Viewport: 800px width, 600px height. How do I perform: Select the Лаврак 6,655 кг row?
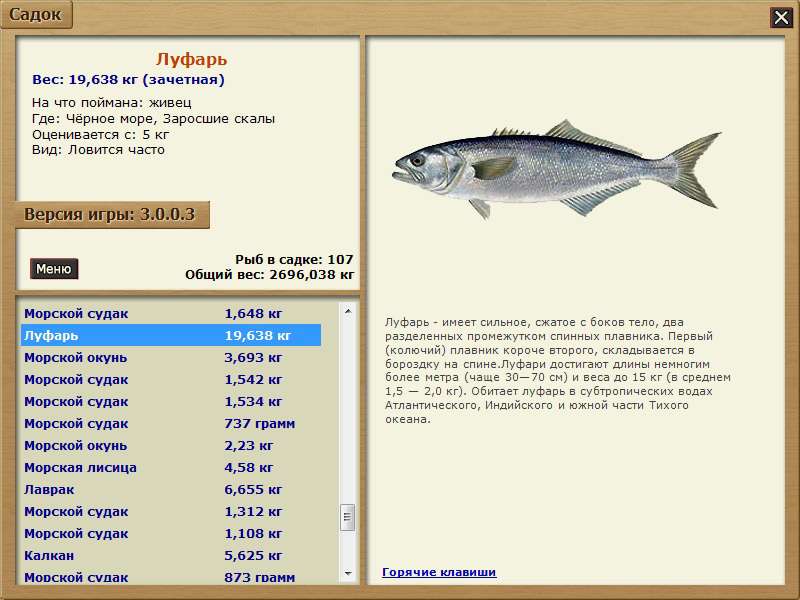click(x=170, y=490)
